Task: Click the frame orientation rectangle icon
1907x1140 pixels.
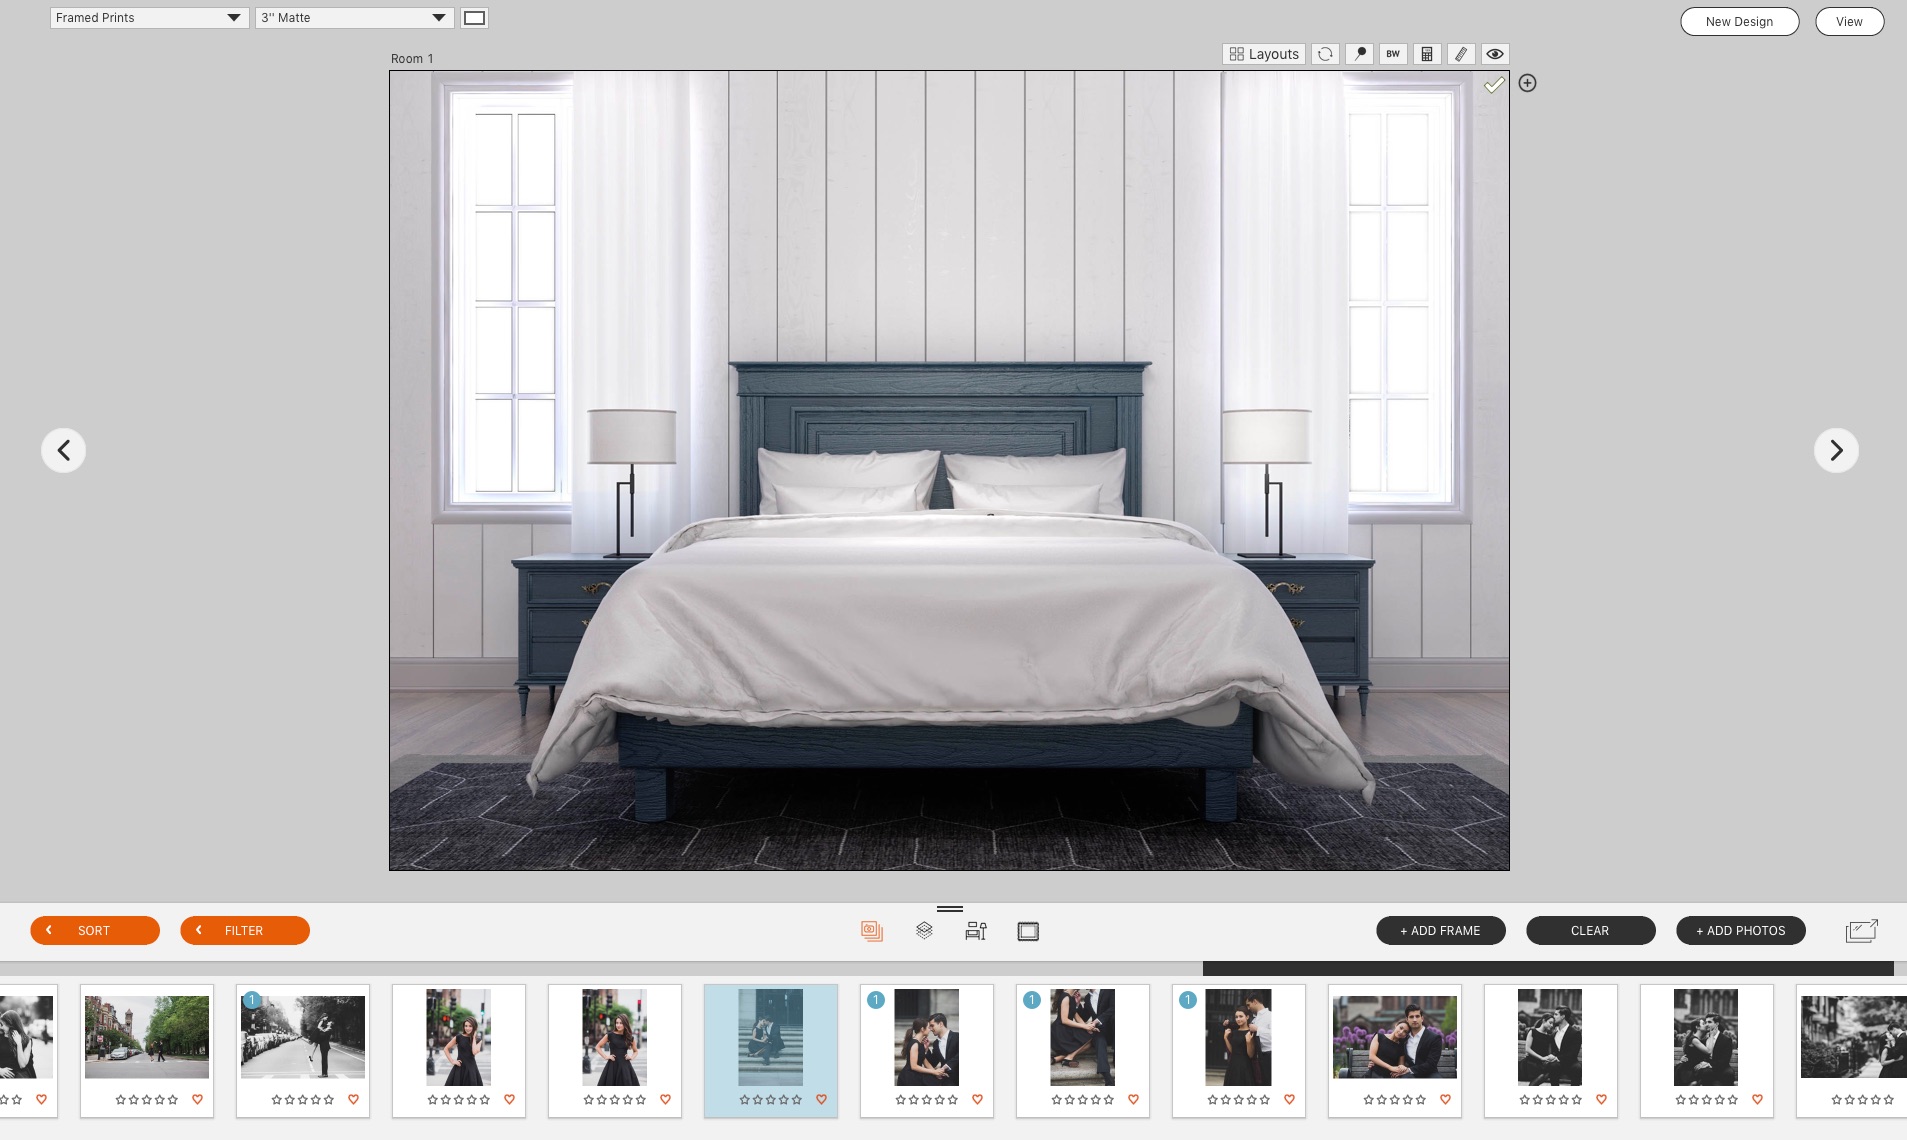Action: click(474, 18)
